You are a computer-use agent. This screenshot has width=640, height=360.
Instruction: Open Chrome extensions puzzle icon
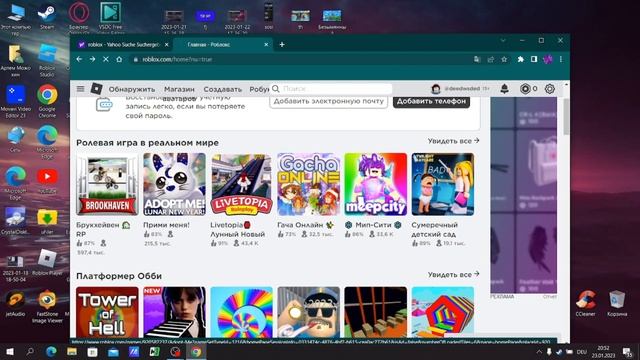point(520,59)
